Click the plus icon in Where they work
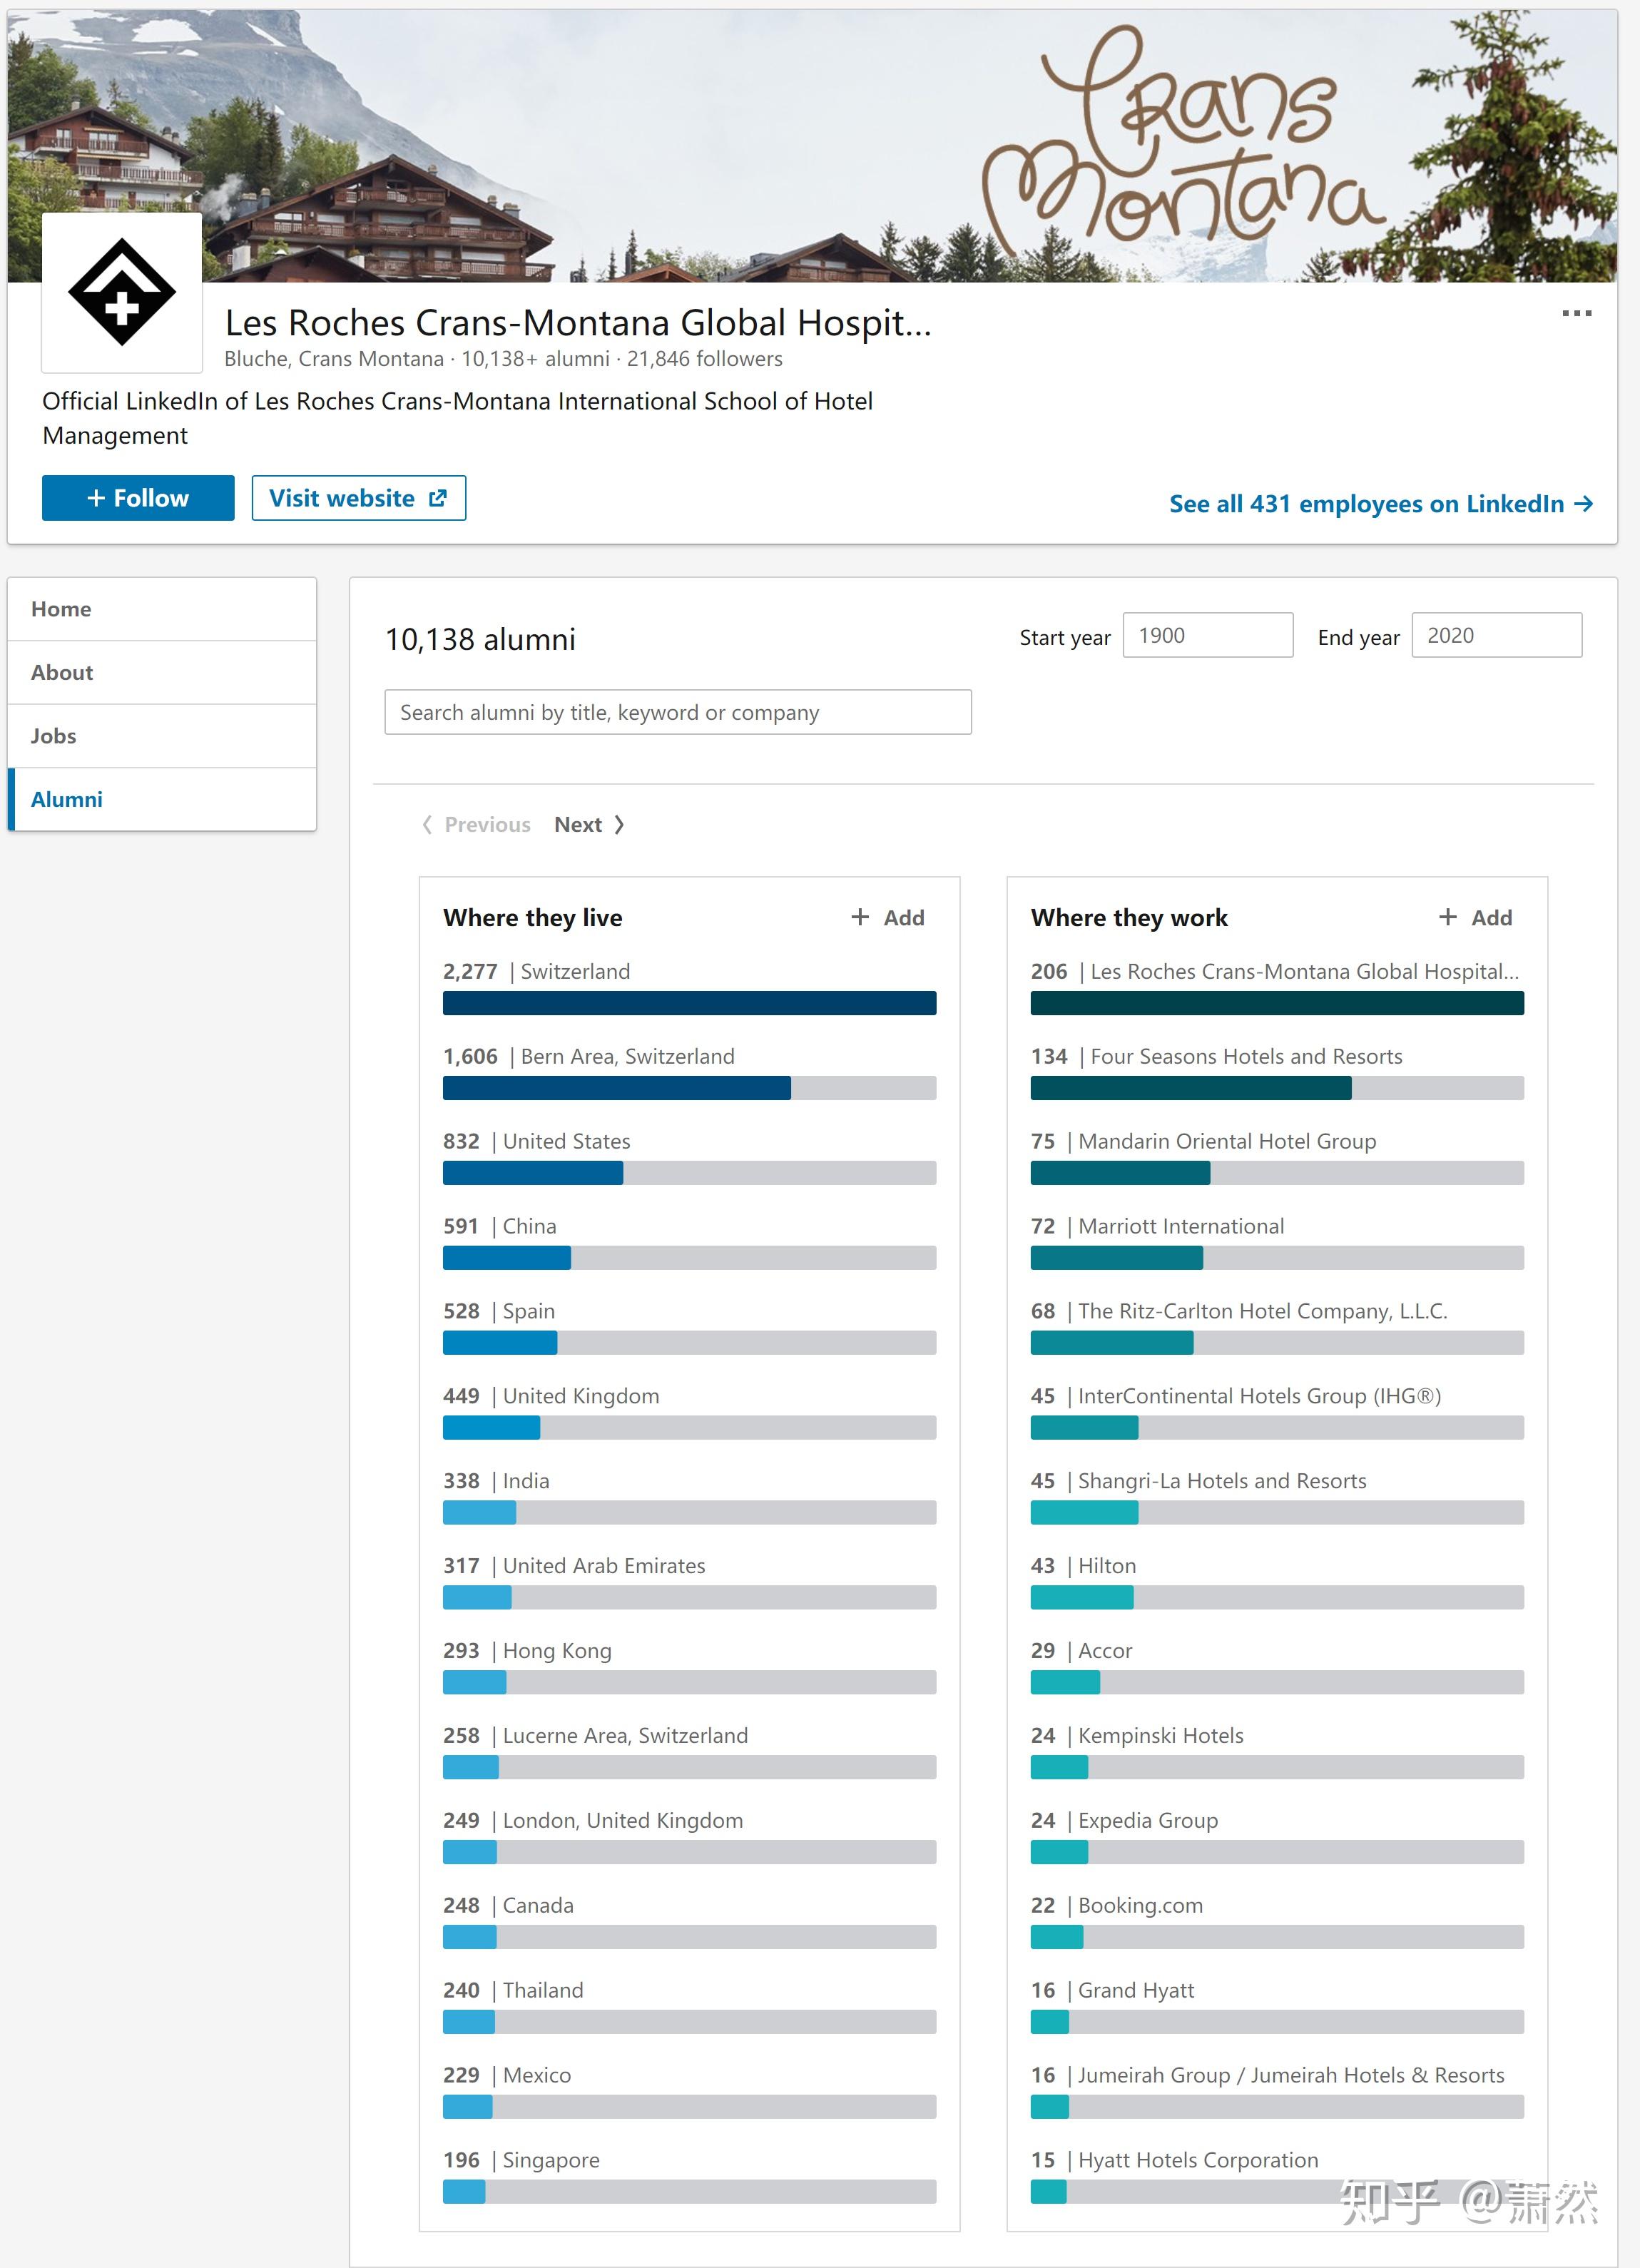 [1447, 917]
